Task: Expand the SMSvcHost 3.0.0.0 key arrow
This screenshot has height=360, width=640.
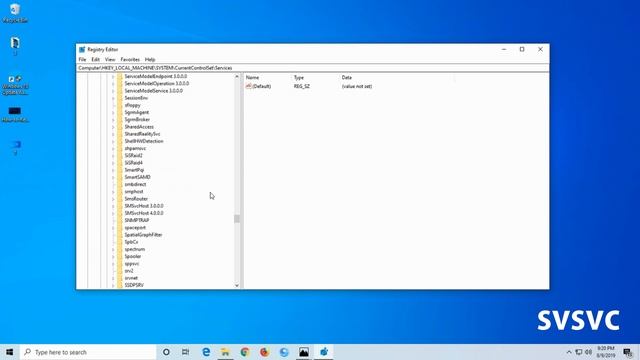Action: click(x=113, y=206)
